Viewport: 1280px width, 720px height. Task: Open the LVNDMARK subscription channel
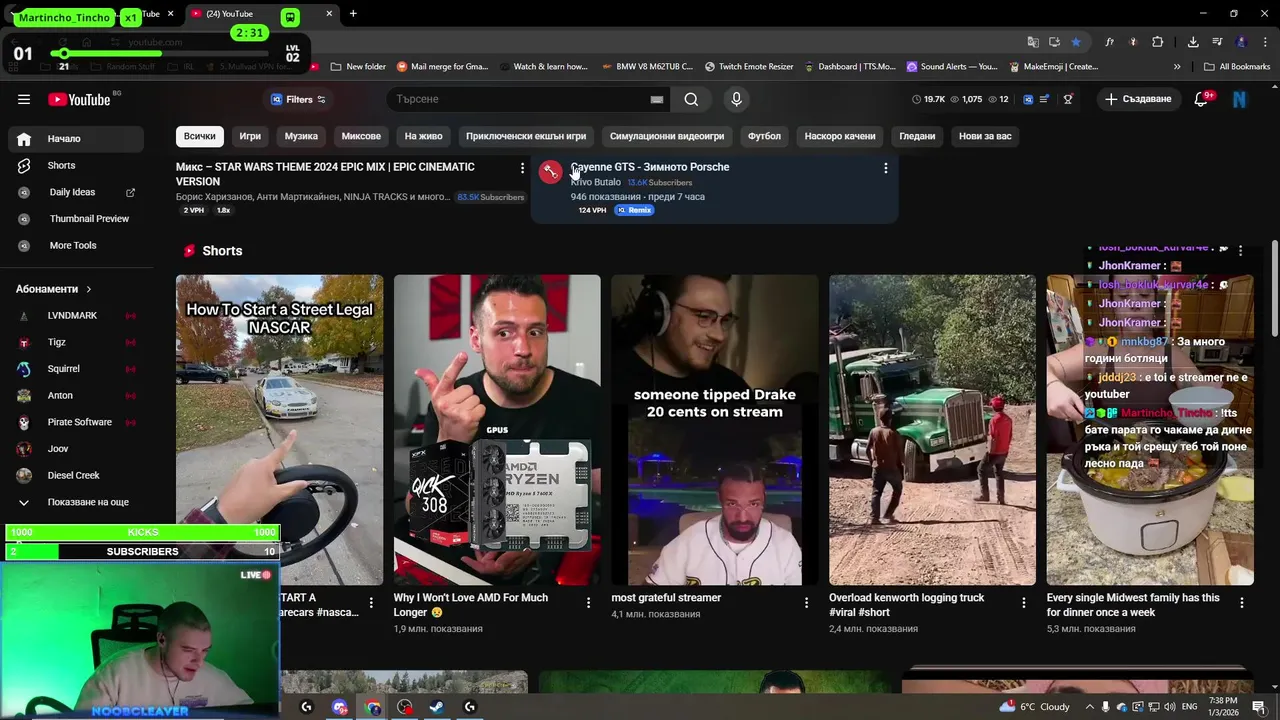coord(76,315)
